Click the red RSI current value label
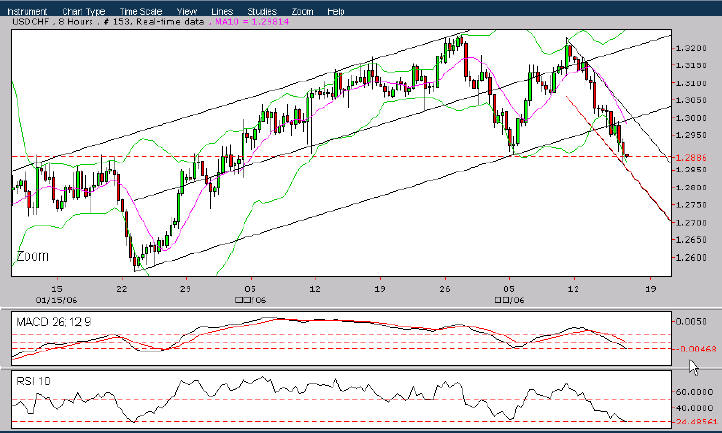 (695, 422)
